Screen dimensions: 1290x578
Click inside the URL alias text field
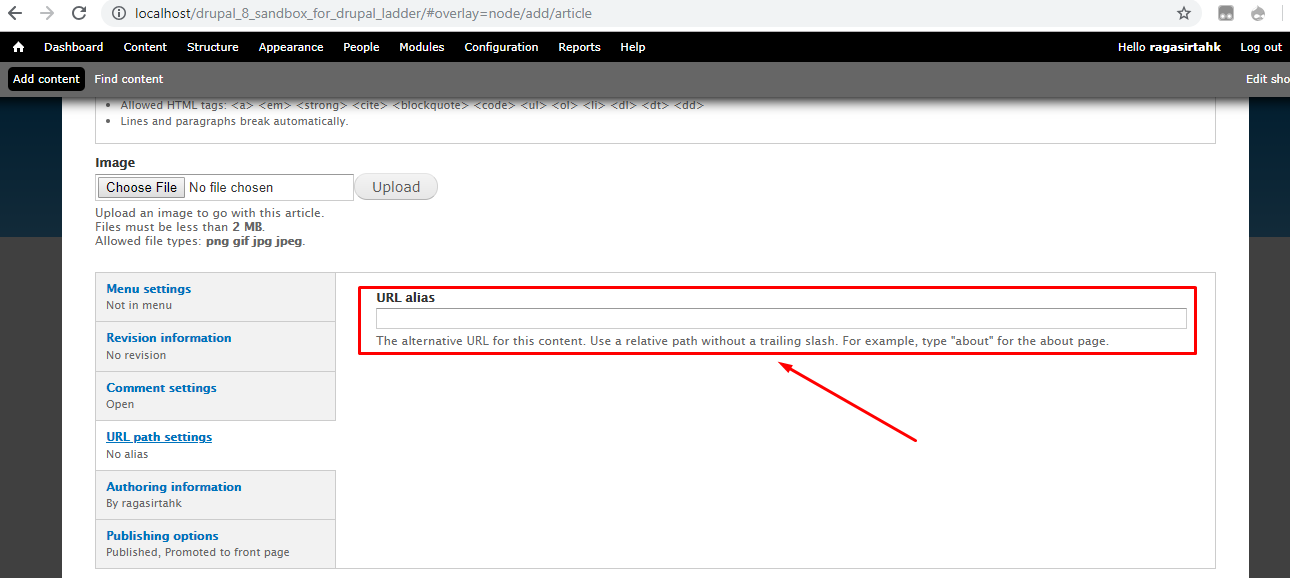[x=780, y=318]
